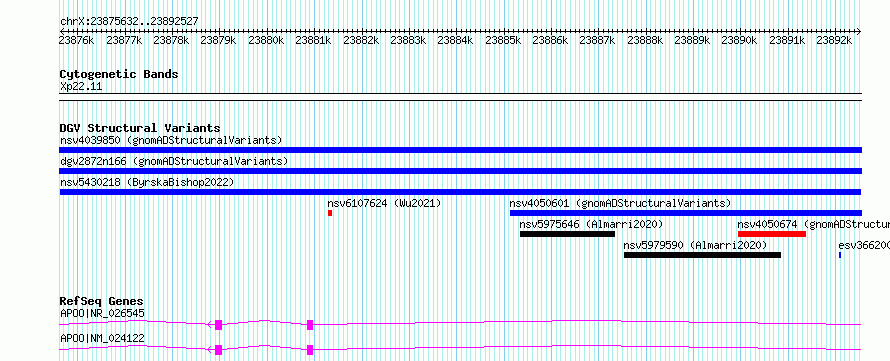This screenshot has height=361, width=890.
Task: Open the dgv2872n166 (gnomADStructuralVariants) label
Action: [174, 161]
